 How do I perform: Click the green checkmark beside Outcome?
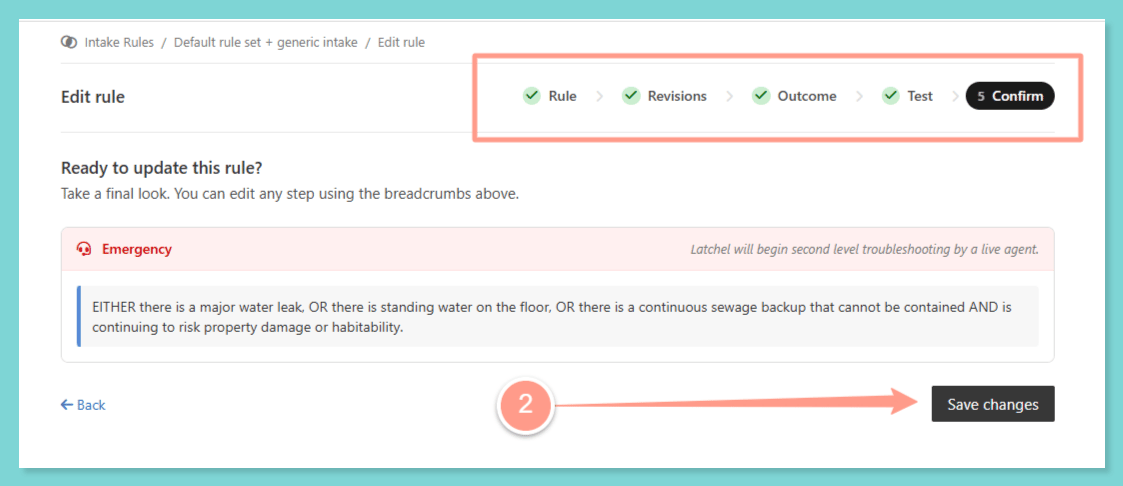[760, 96]
